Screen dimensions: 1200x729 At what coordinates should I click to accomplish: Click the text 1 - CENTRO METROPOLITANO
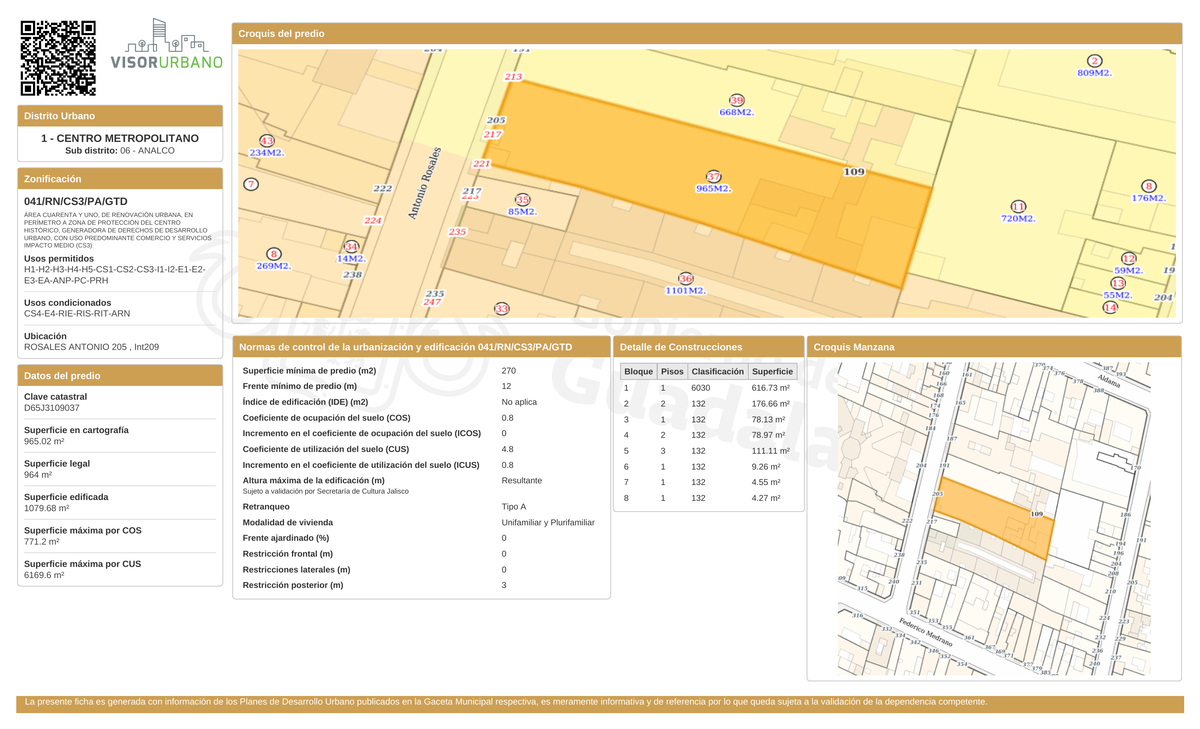pos(120,138)
